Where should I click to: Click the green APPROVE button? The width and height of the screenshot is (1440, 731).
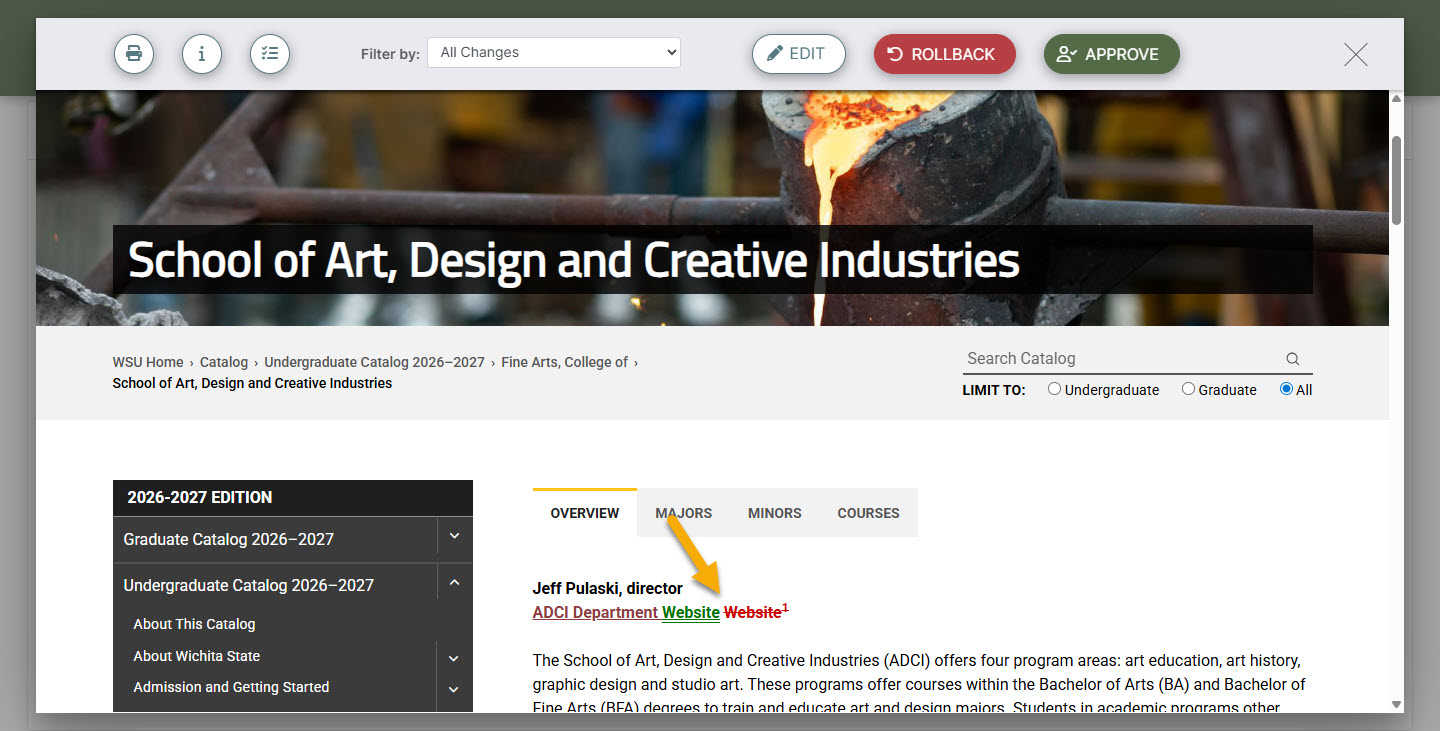(1112, 54)
